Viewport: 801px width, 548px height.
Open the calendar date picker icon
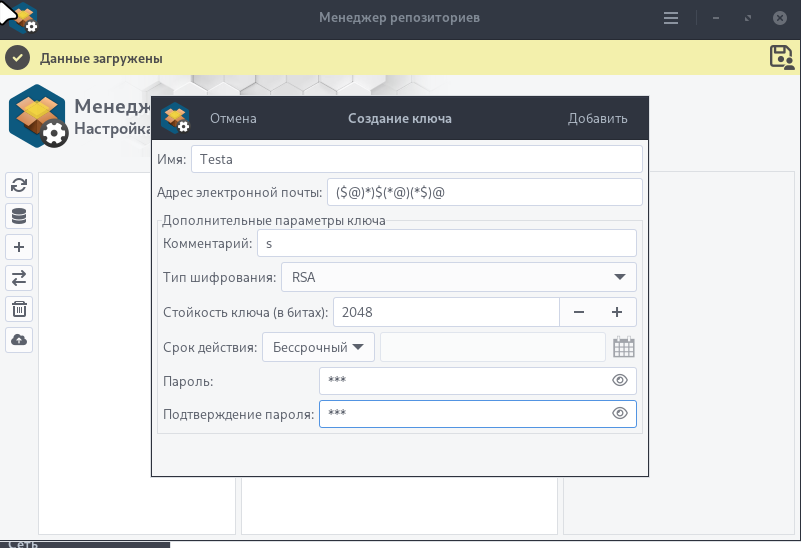[624, 347]
